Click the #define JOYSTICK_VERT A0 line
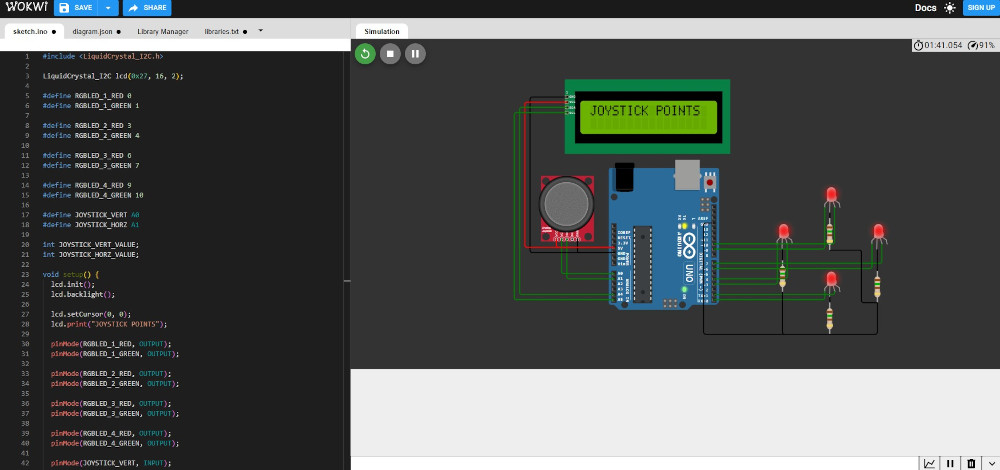Screen dimensions: 1000x470 click(x=91, y=215)
